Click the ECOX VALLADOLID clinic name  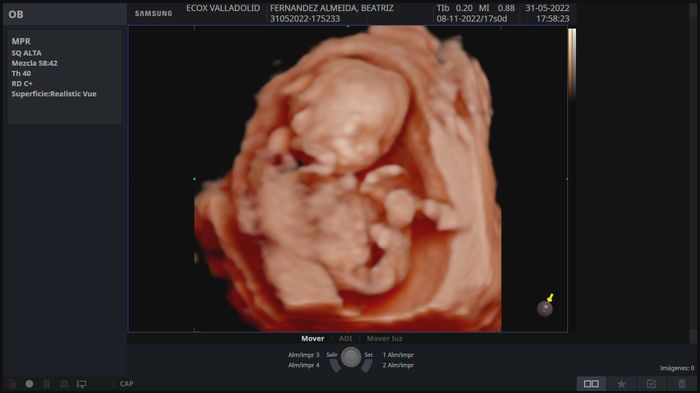(223, 8)
